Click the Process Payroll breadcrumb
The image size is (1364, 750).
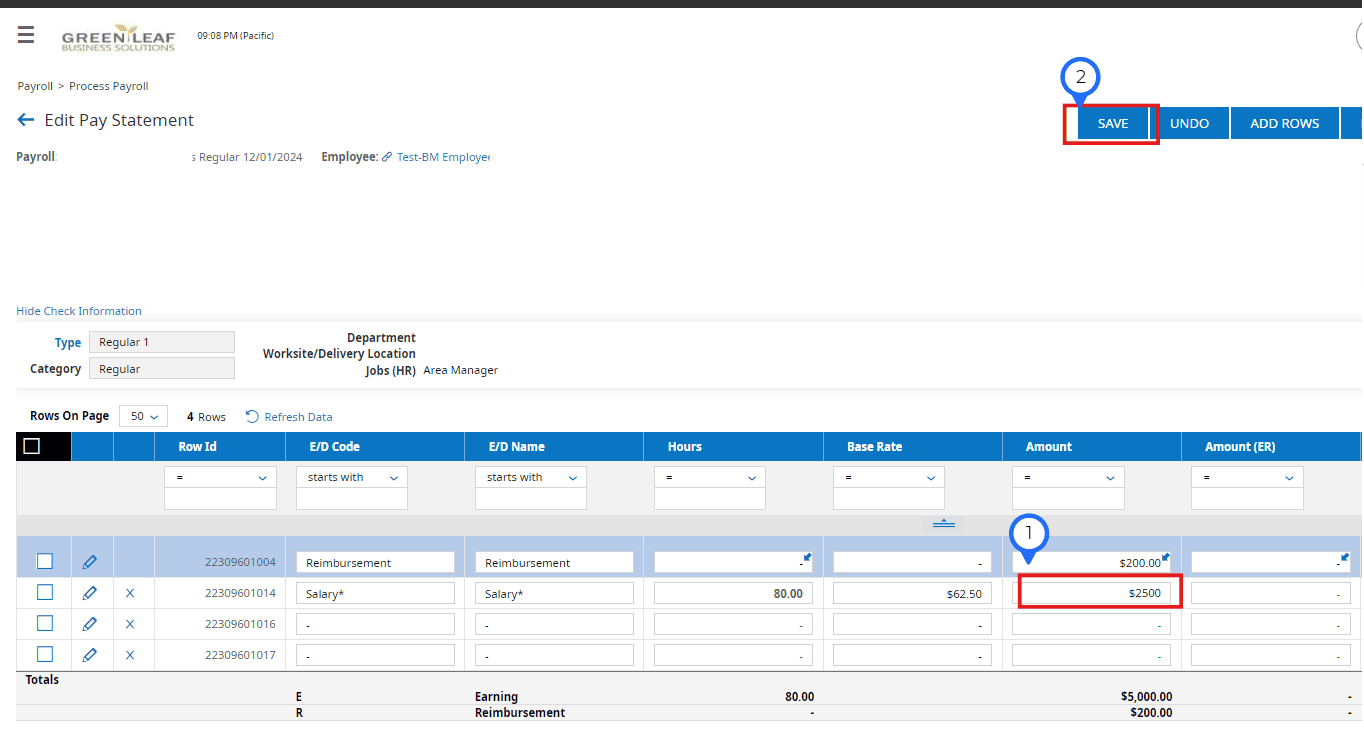[x=109, y=86]
